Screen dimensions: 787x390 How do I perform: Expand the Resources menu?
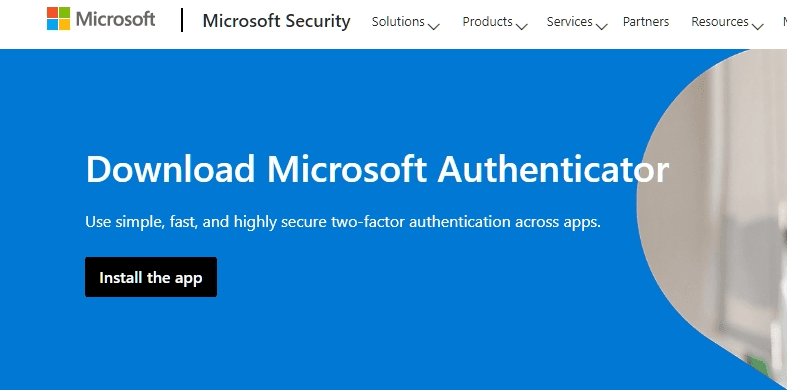point(727,22)
